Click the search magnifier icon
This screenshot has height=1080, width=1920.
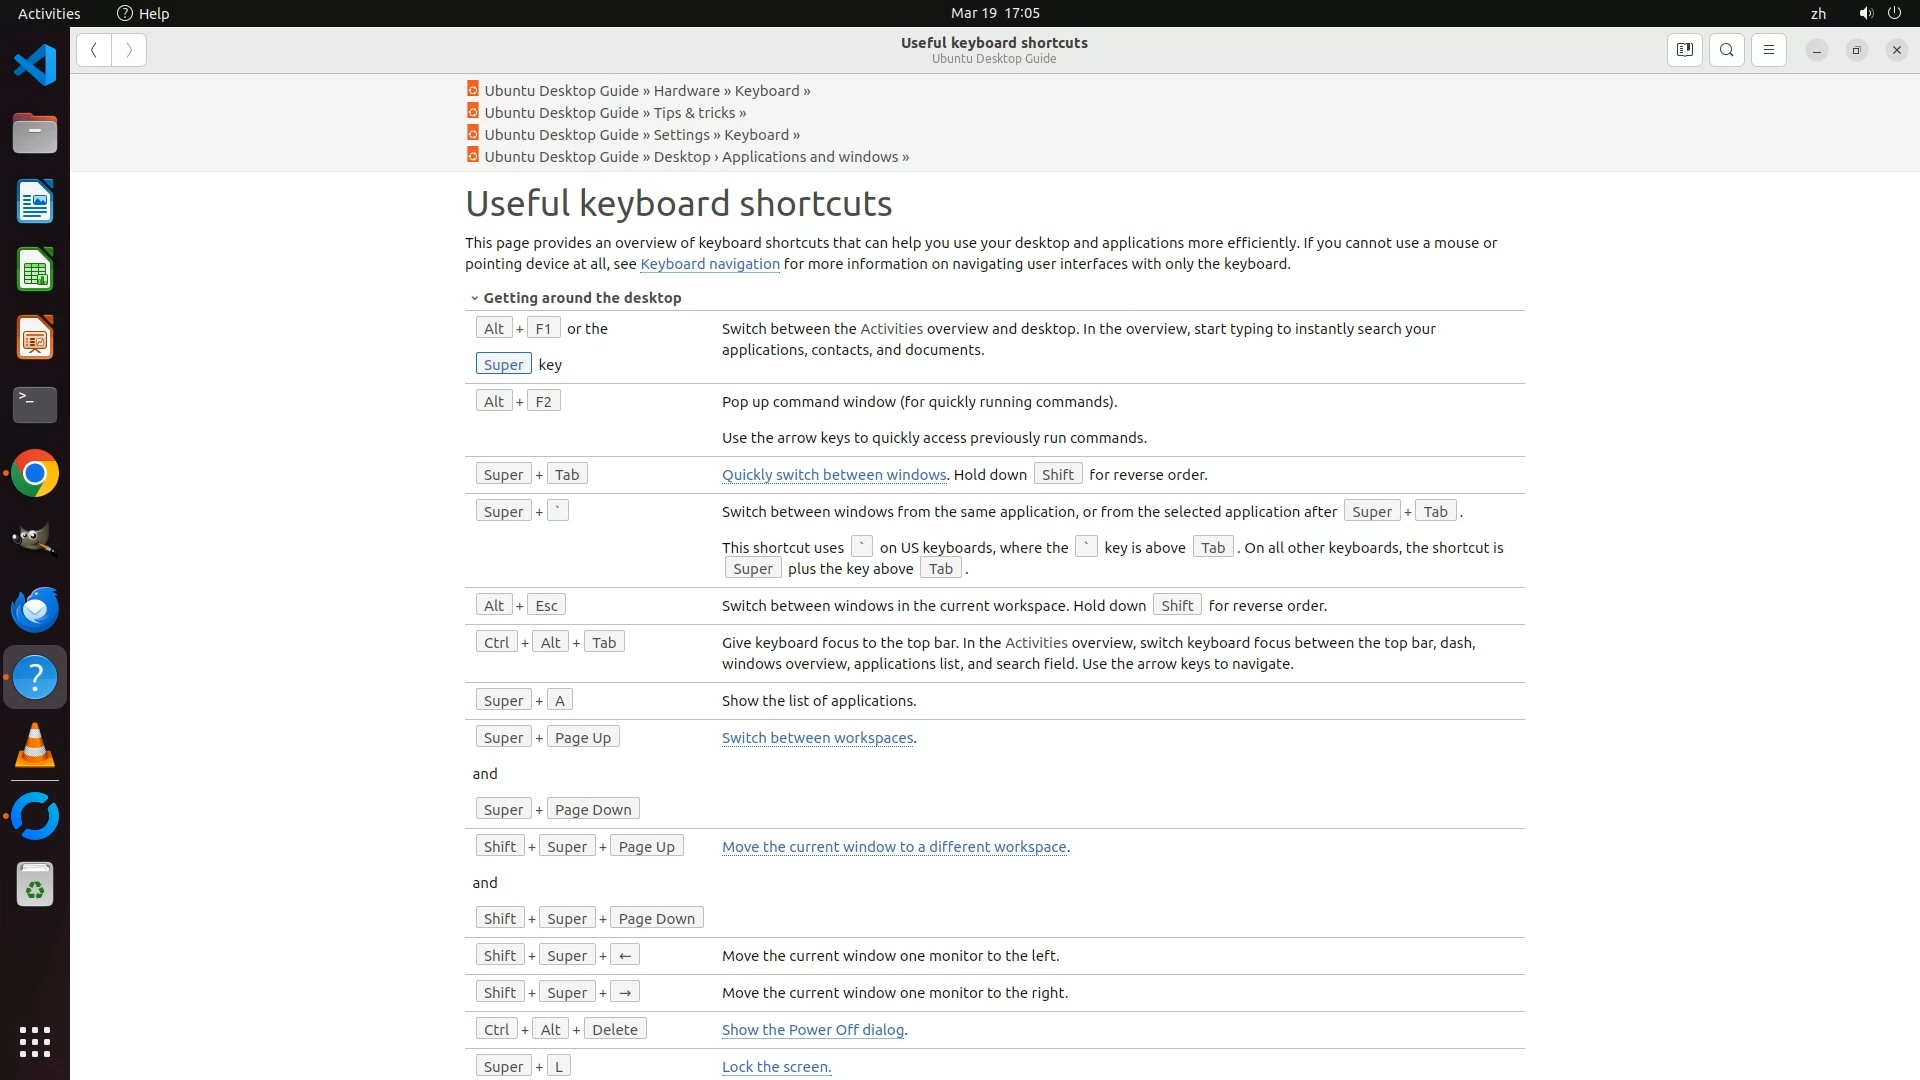click(x=1726, y=50)
